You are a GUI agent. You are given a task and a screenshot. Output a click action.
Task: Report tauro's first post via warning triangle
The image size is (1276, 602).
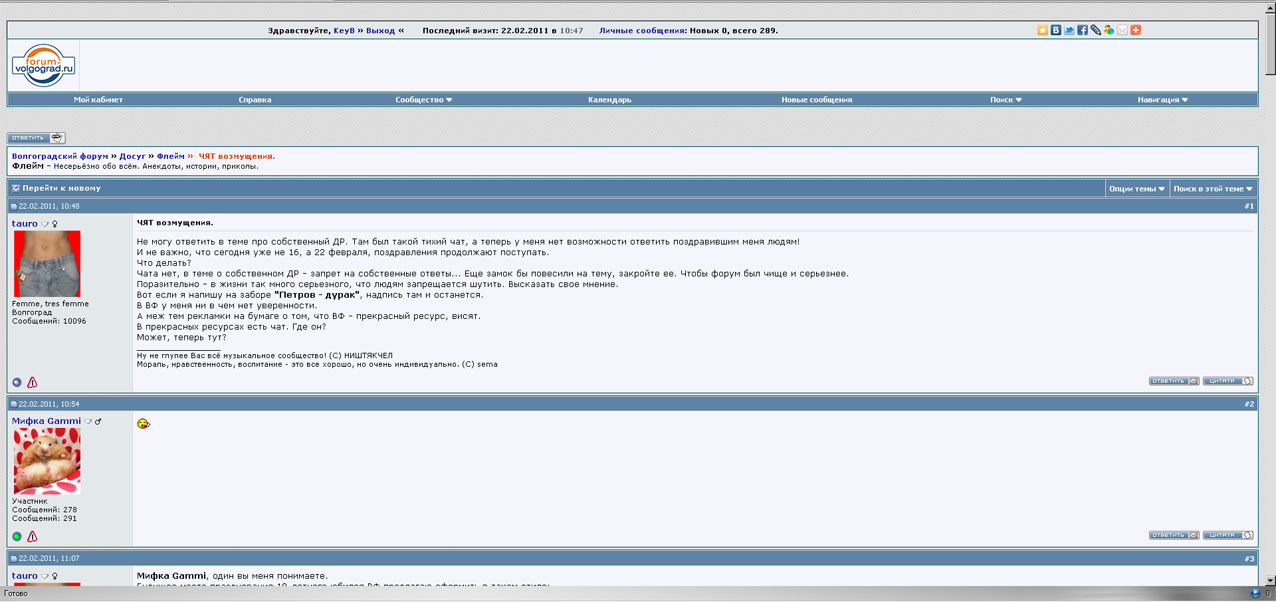(x=32, y=382)
